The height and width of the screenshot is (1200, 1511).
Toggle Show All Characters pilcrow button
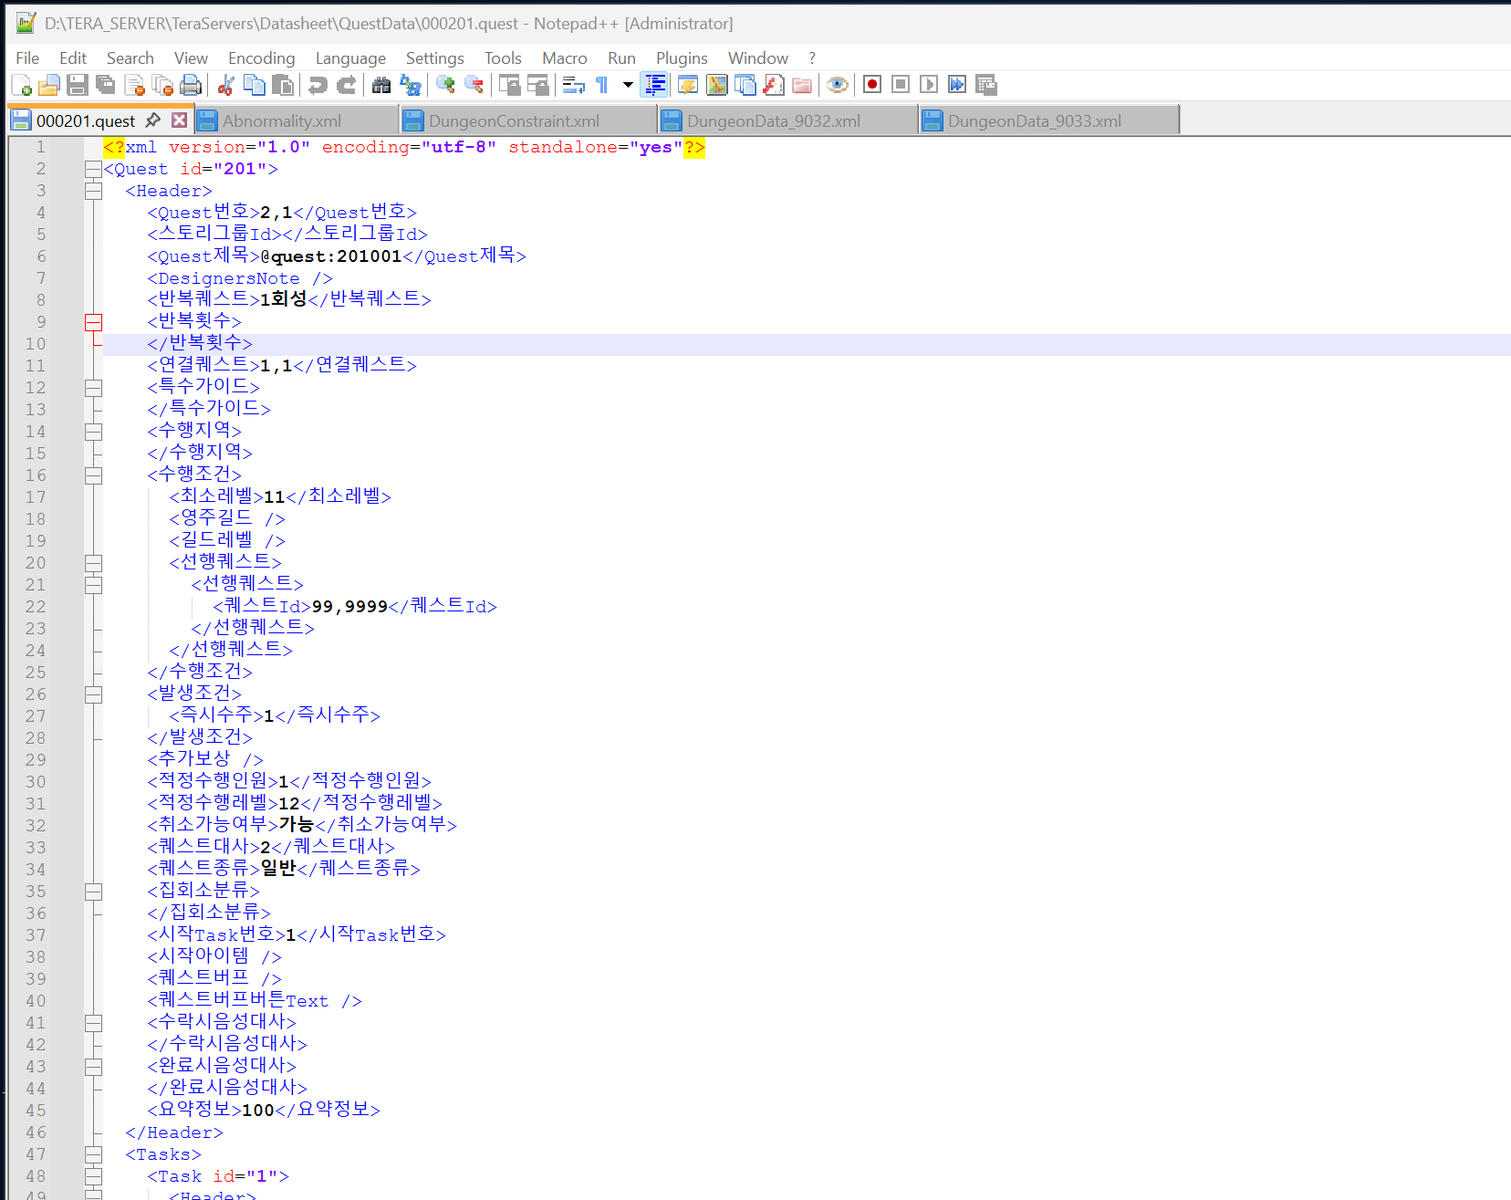pyautogui.click(x=602, y=85)
